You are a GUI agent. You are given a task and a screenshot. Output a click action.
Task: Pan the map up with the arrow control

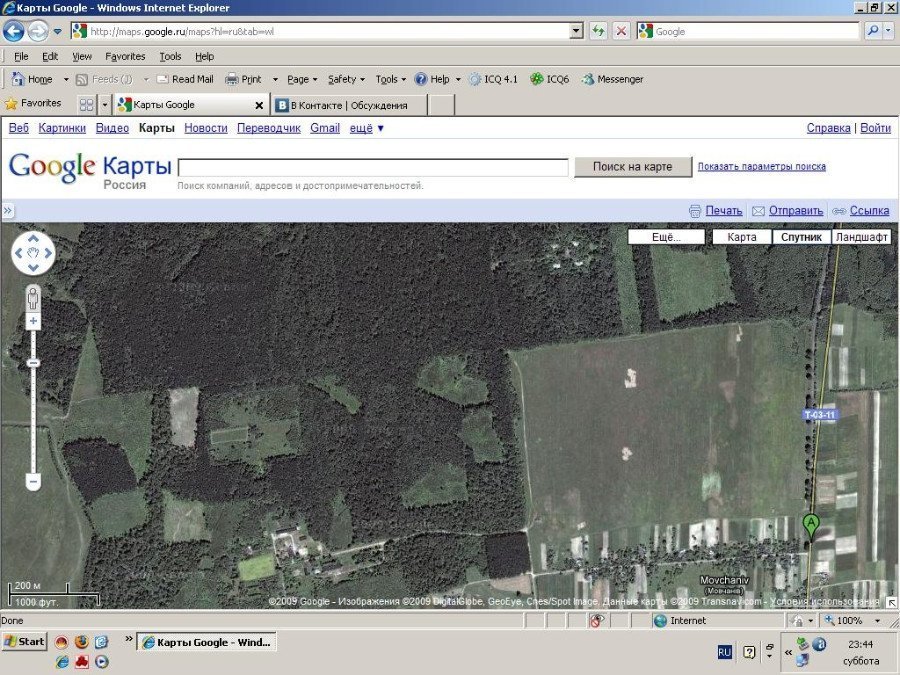click(x=33, y=239)
